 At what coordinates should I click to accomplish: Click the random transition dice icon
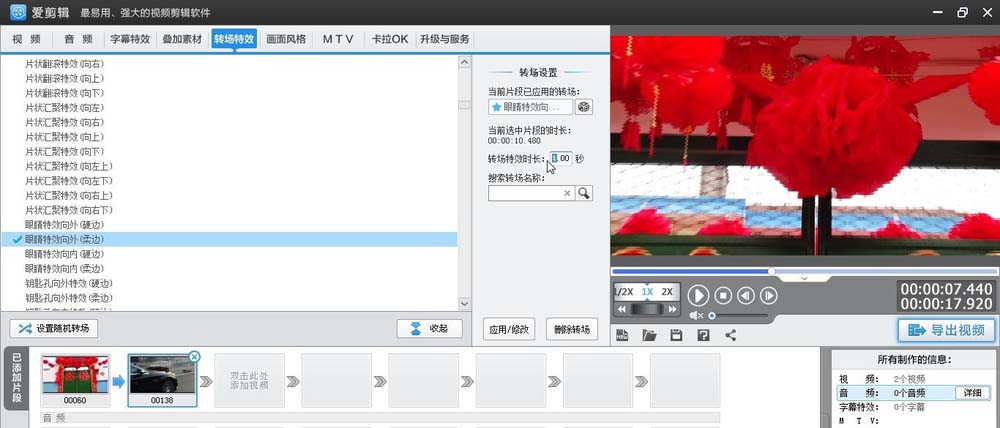tap(585, 107)
